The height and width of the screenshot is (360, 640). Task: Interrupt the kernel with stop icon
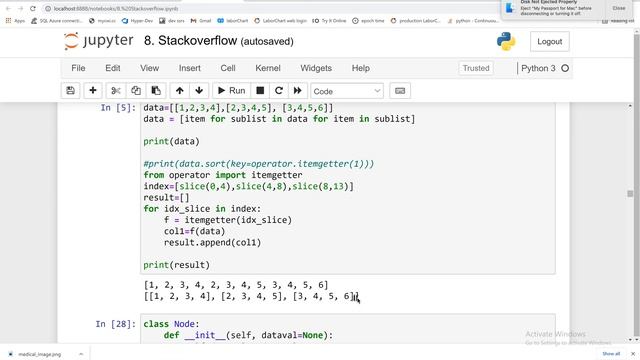click(x=260, y=91)
